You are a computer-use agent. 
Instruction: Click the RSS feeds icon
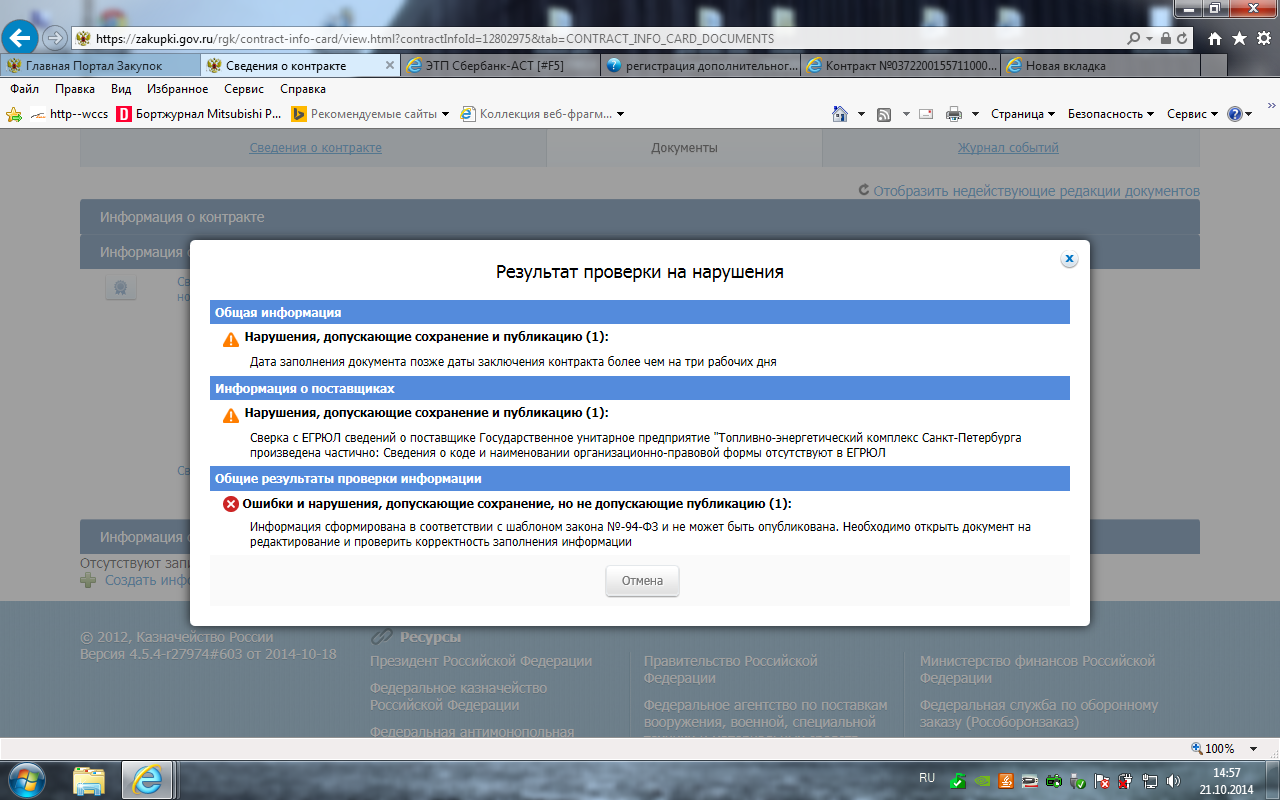tap(884, 114)
